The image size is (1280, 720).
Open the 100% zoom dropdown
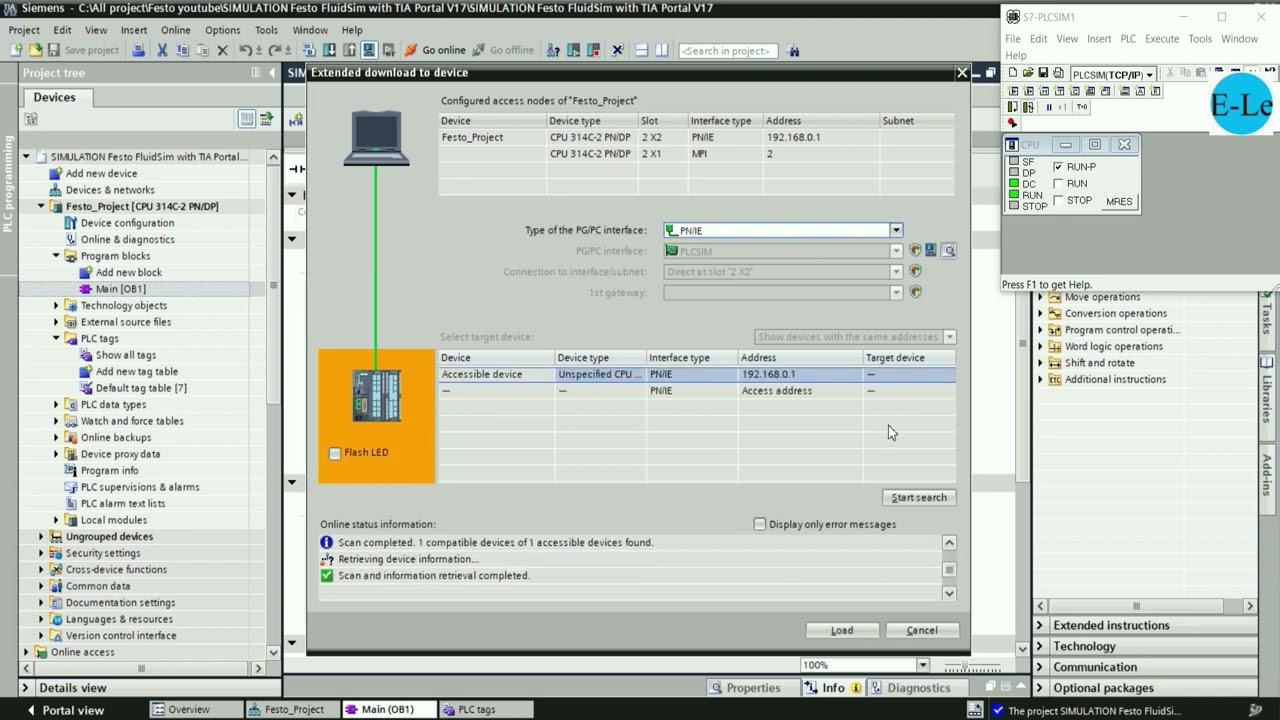click(922, 665)
